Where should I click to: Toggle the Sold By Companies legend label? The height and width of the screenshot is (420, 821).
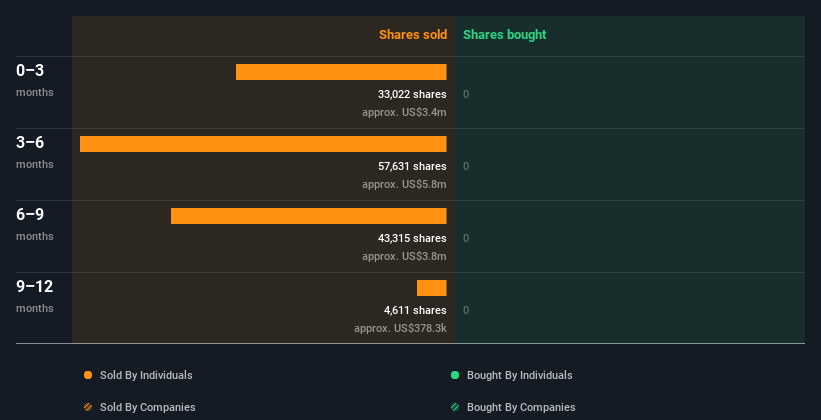[147, 407]
